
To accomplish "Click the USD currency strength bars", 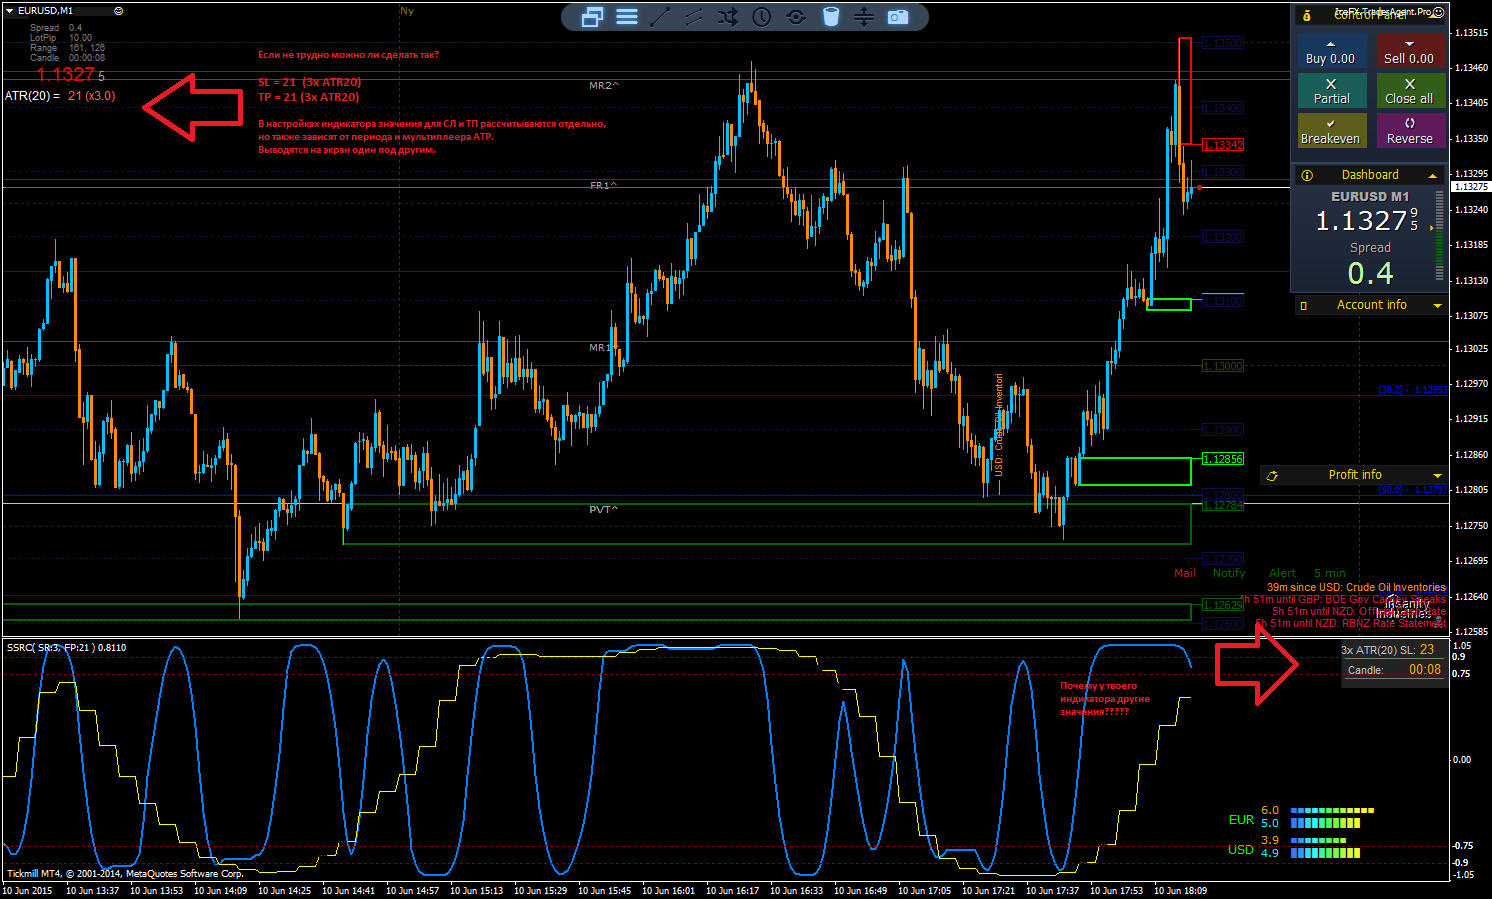I will pyautogui.click(x=1325, y=847).
